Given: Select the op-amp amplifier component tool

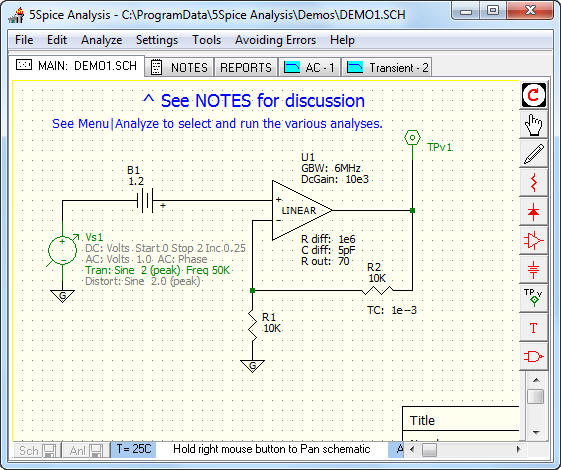Looking at the screenshot, I should (x=533, y=240).
